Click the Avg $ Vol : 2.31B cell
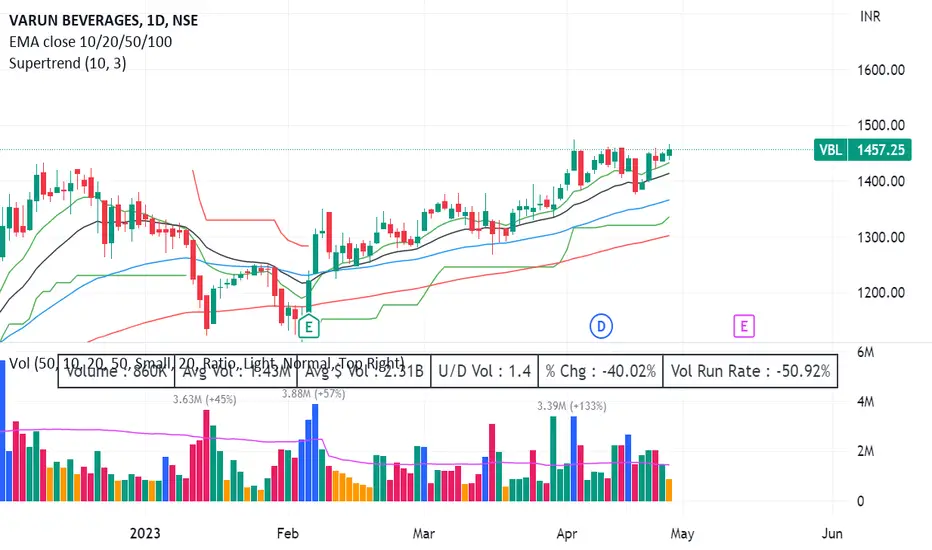The height and width of the screenshot is (550, 932). [x=364, y=372]
